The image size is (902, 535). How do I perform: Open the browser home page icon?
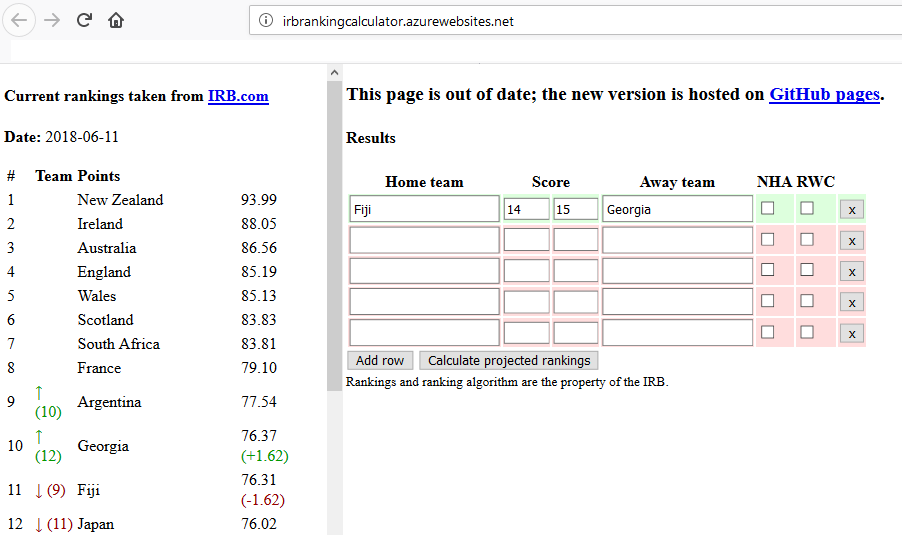pos(116,21)
